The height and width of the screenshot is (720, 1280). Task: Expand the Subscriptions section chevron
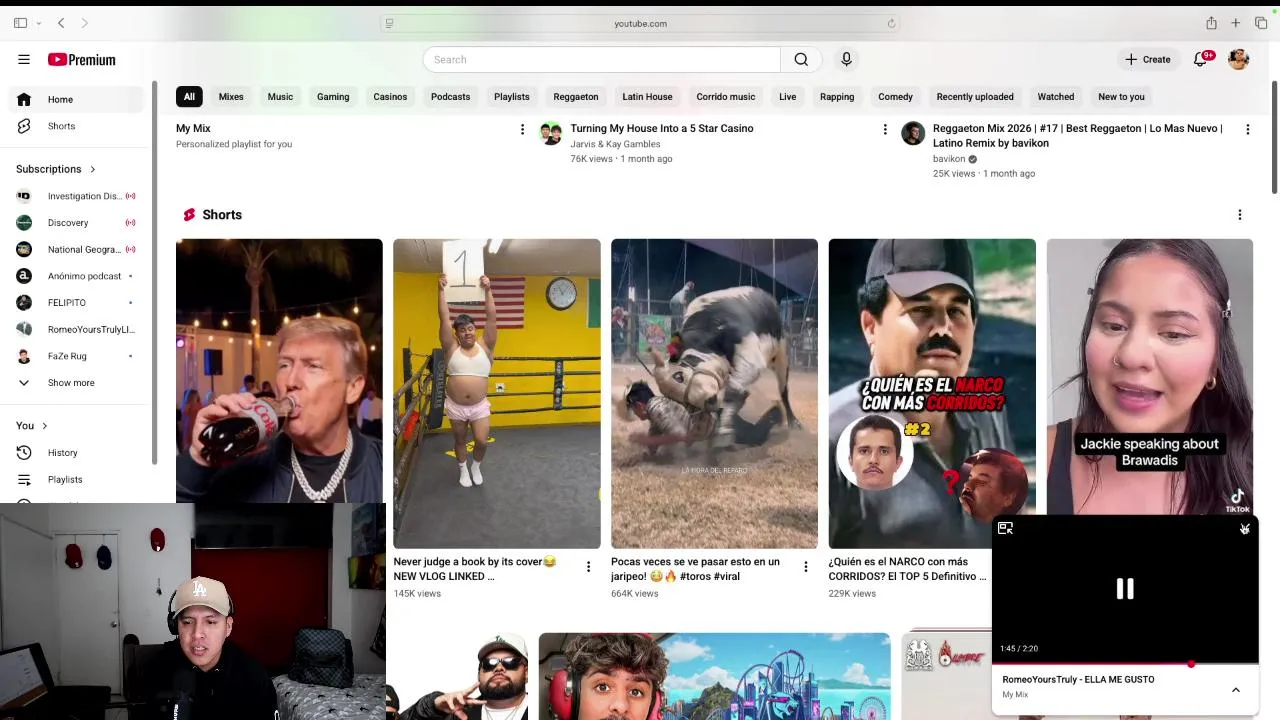coord(93,169)
